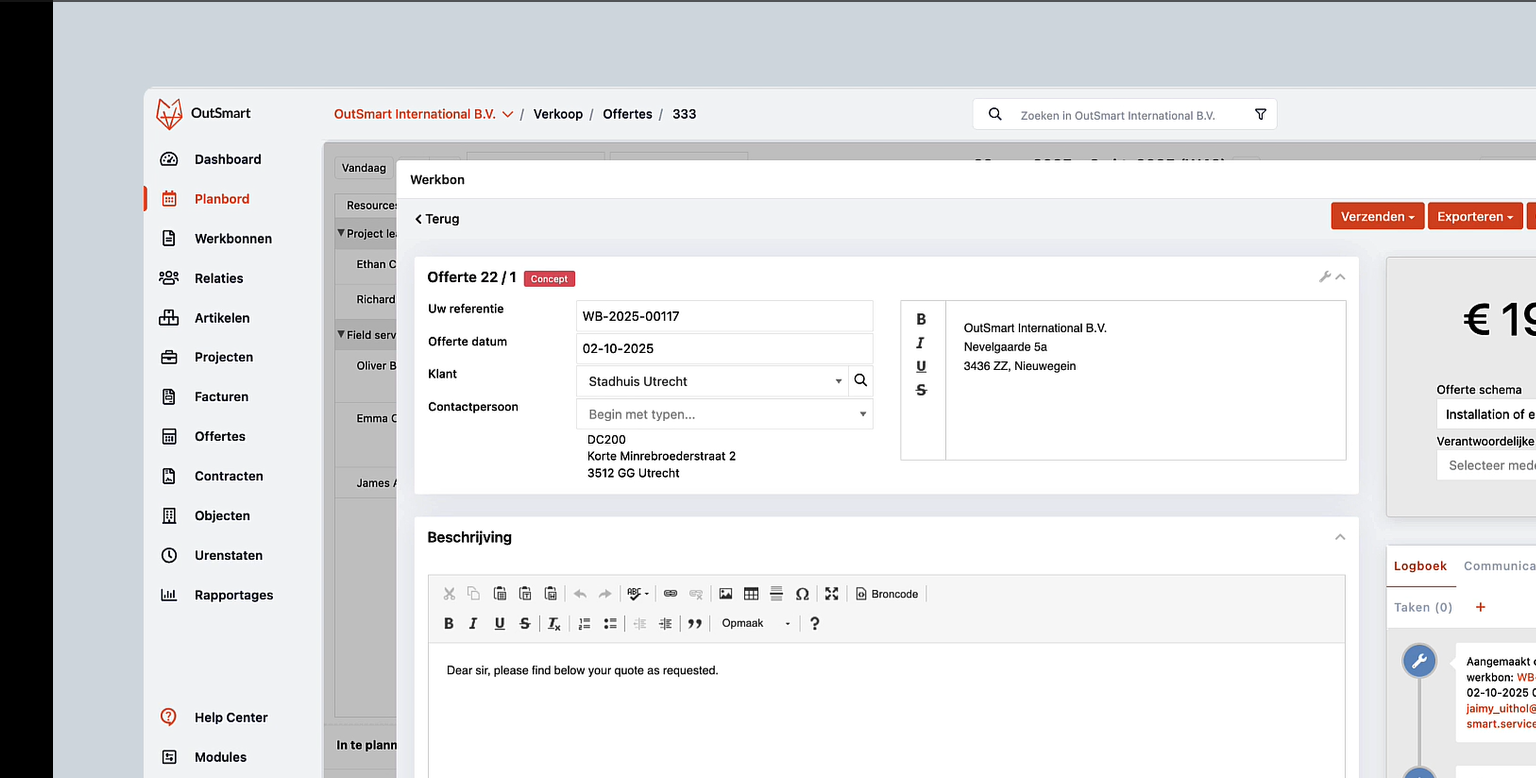
Task: Maximize the description editor to fullscreen
Action: 831,594
